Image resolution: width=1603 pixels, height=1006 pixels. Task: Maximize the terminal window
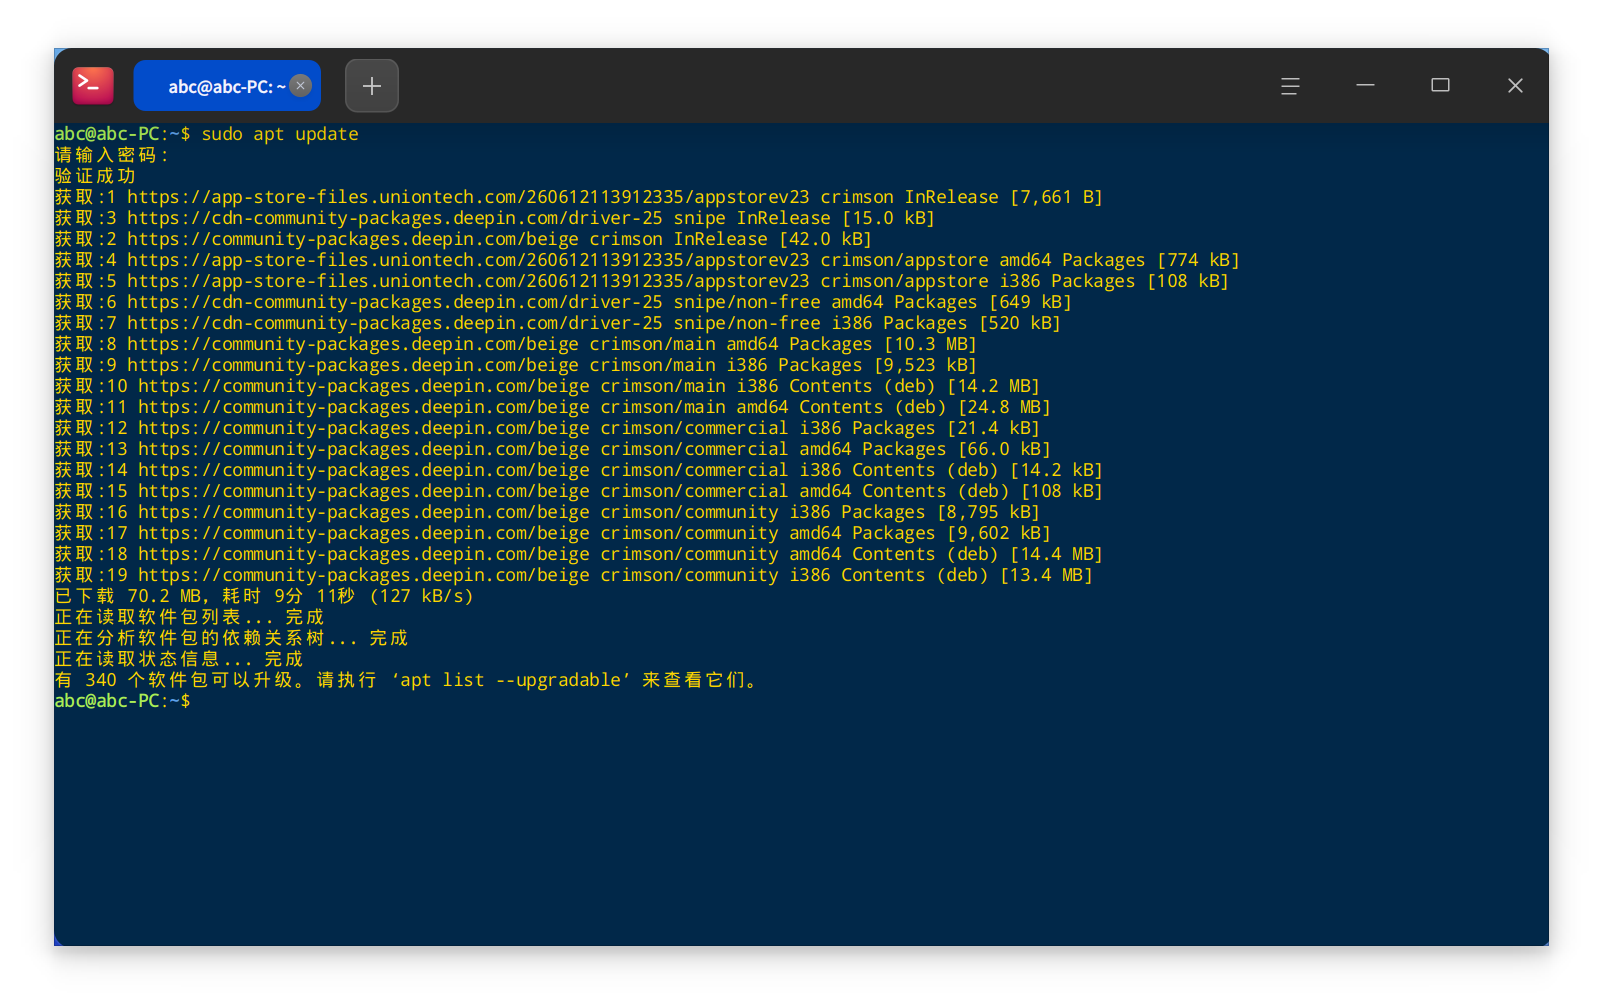pyautogui.click(x=1440, y=86)
